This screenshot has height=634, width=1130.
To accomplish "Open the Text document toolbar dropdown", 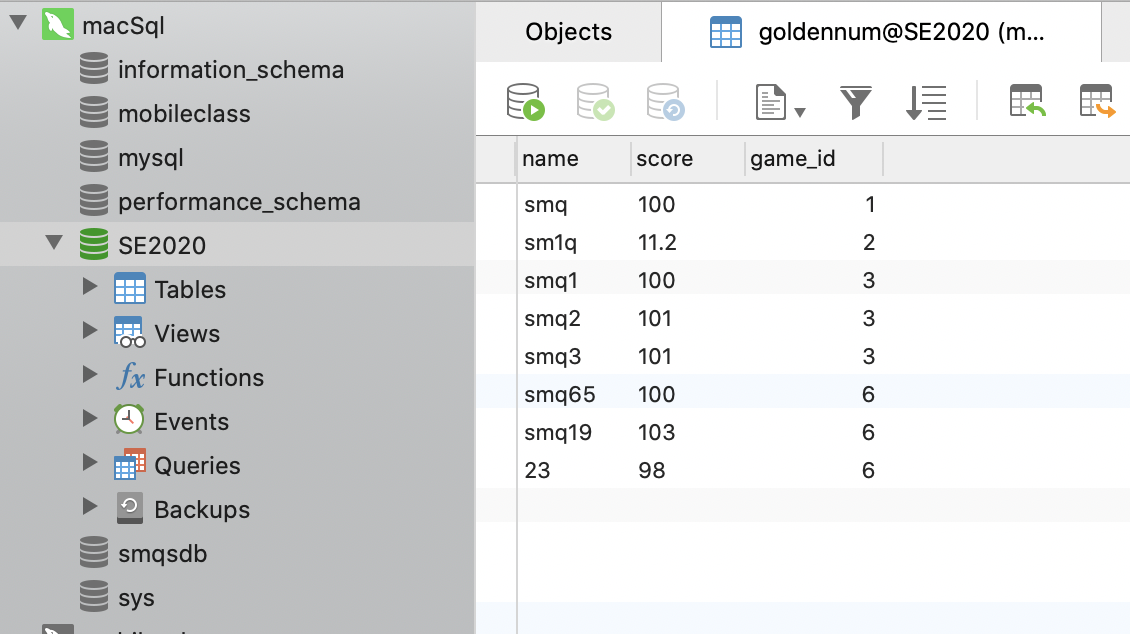I will [781, 102].
